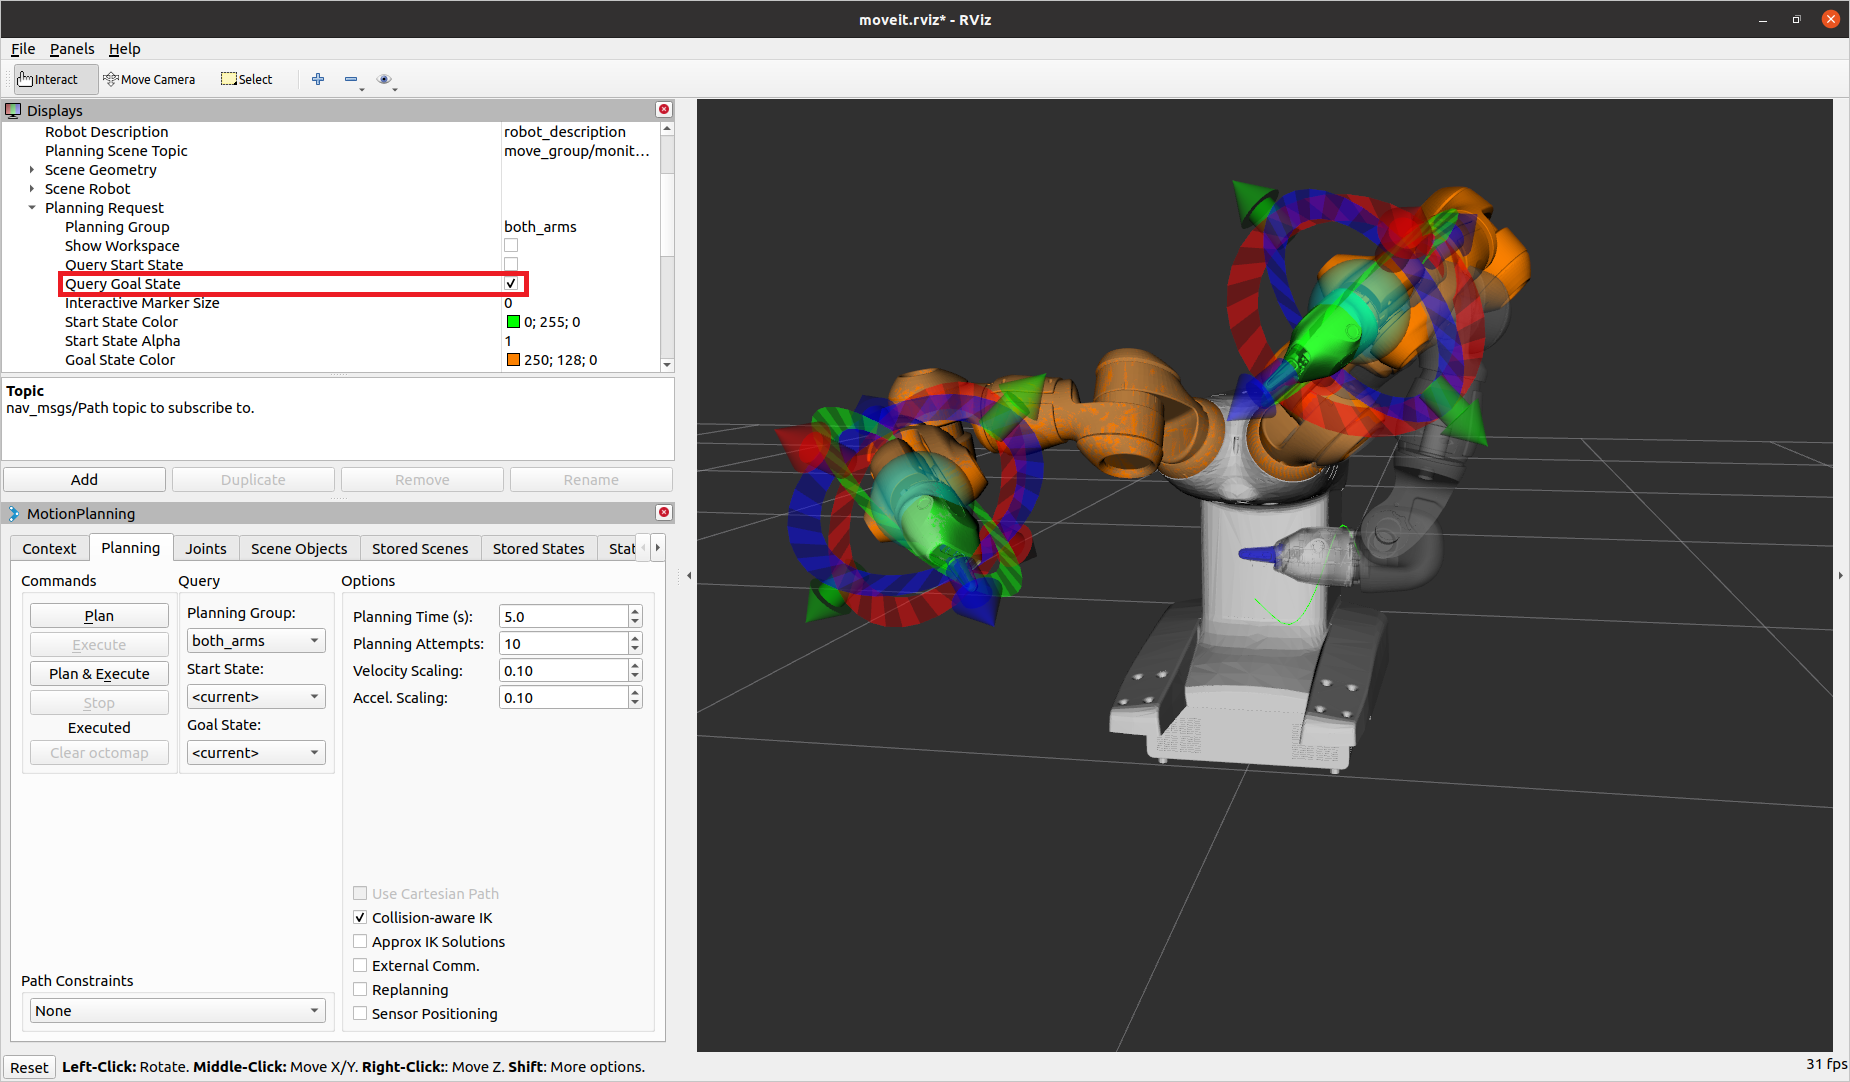
Task: Toggle Approx IK Solutions option
Action: coord(360,942)
